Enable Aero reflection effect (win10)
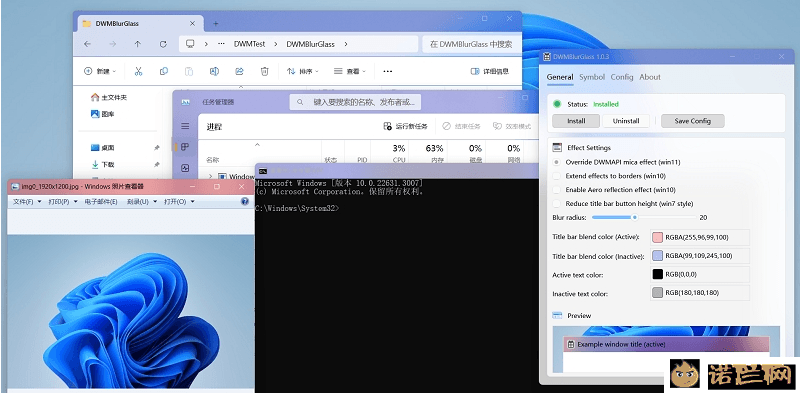This screenshot has width=800, height=393. [557, 190]
